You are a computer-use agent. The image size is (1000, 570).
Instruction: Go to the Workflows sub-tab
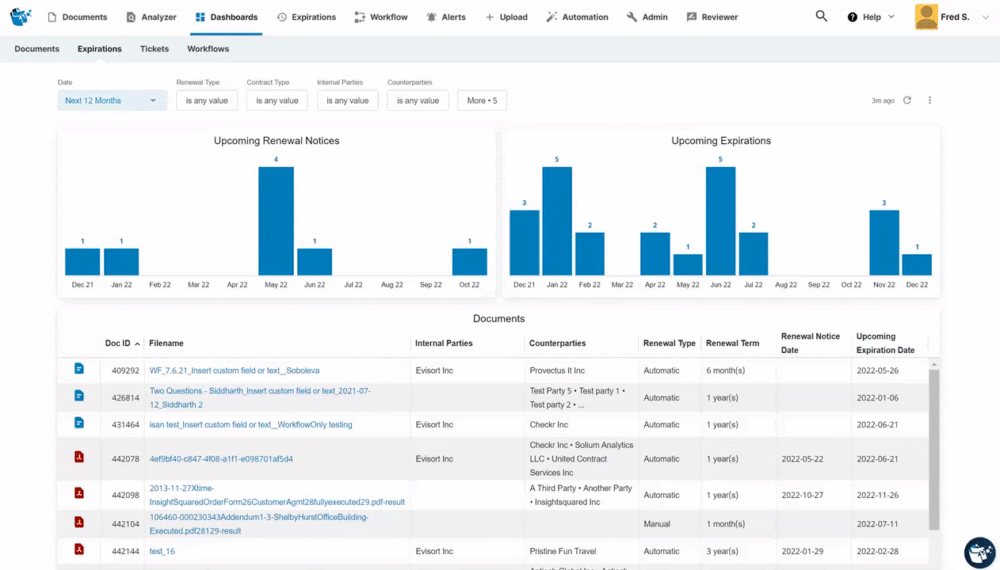208,49
